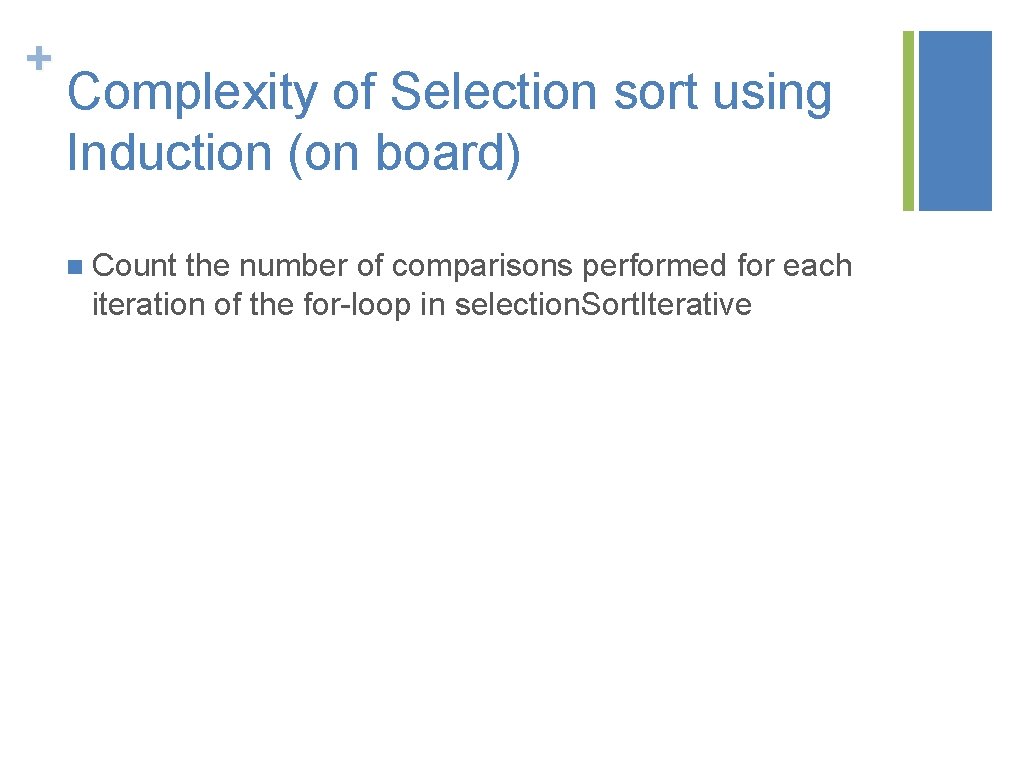Click the word each in the bullet
The image size is (1024, 768).
point(818,266)
